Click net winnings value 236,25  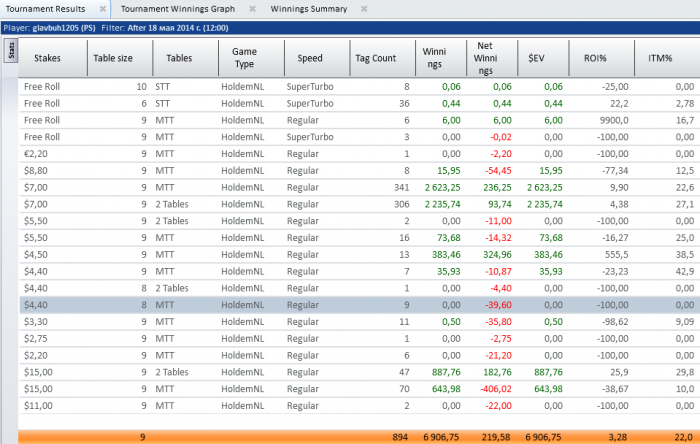tap(497, 188)
